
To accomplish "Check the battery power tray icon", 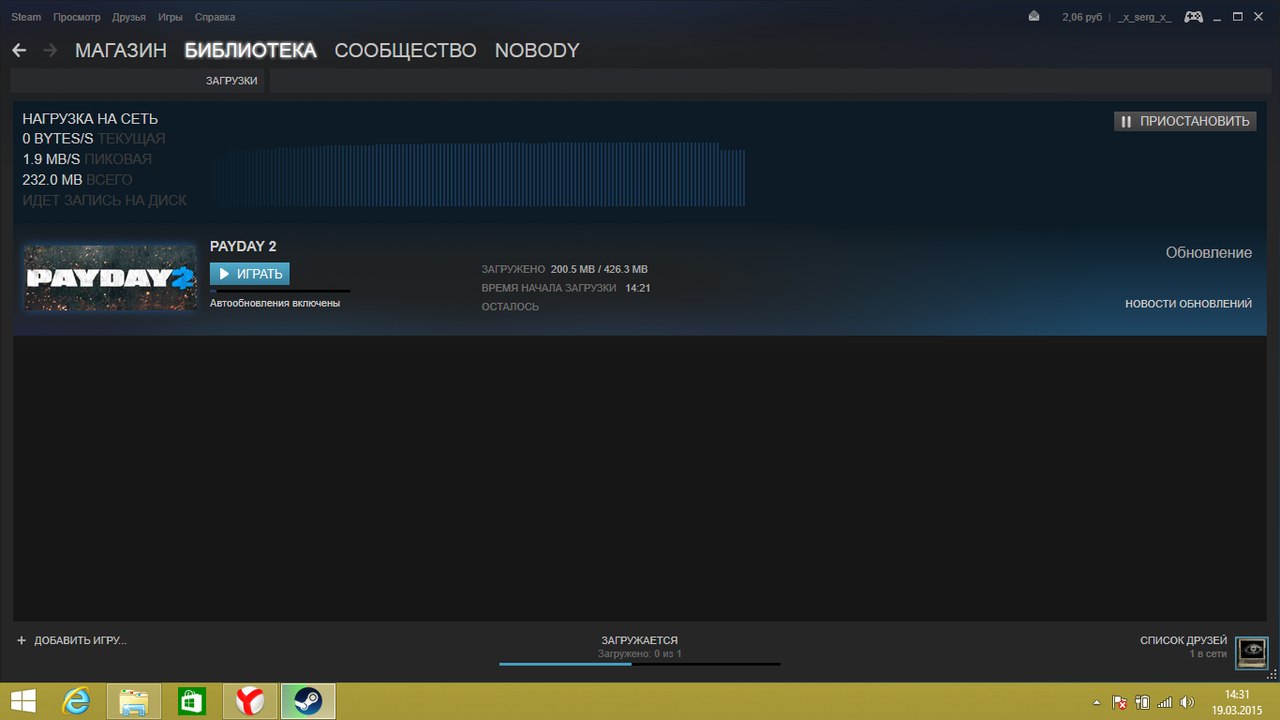I will click(1142, 703).
